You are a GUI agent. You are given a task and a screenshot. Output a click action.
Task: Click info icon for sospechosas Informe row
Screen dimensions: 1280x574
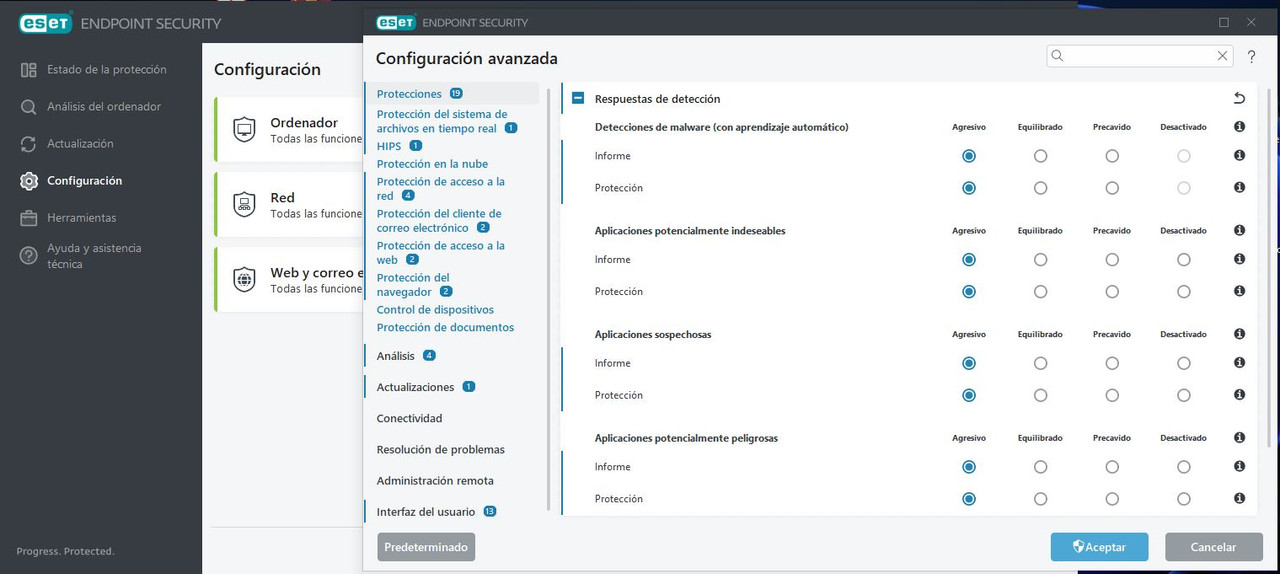1239,363
